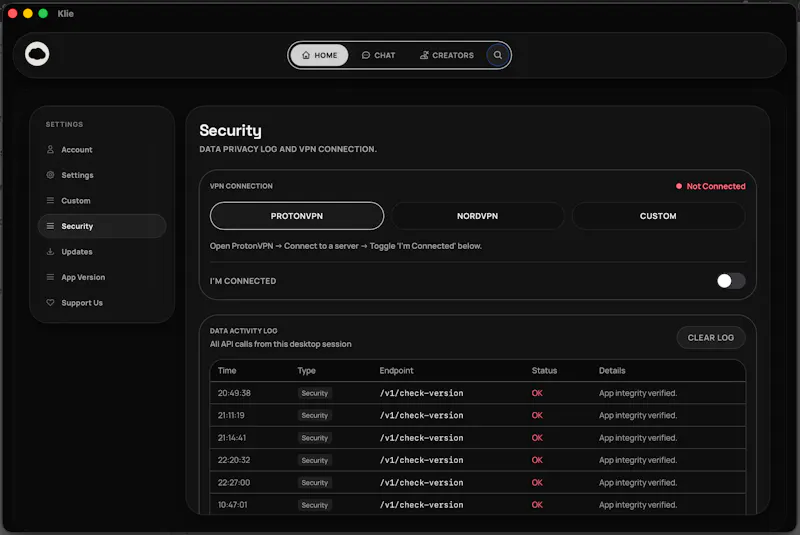This screenshot has width=800, height=535.
Task: Clear the data activity log
Action: pyautogui.click(x=710, y=338)
